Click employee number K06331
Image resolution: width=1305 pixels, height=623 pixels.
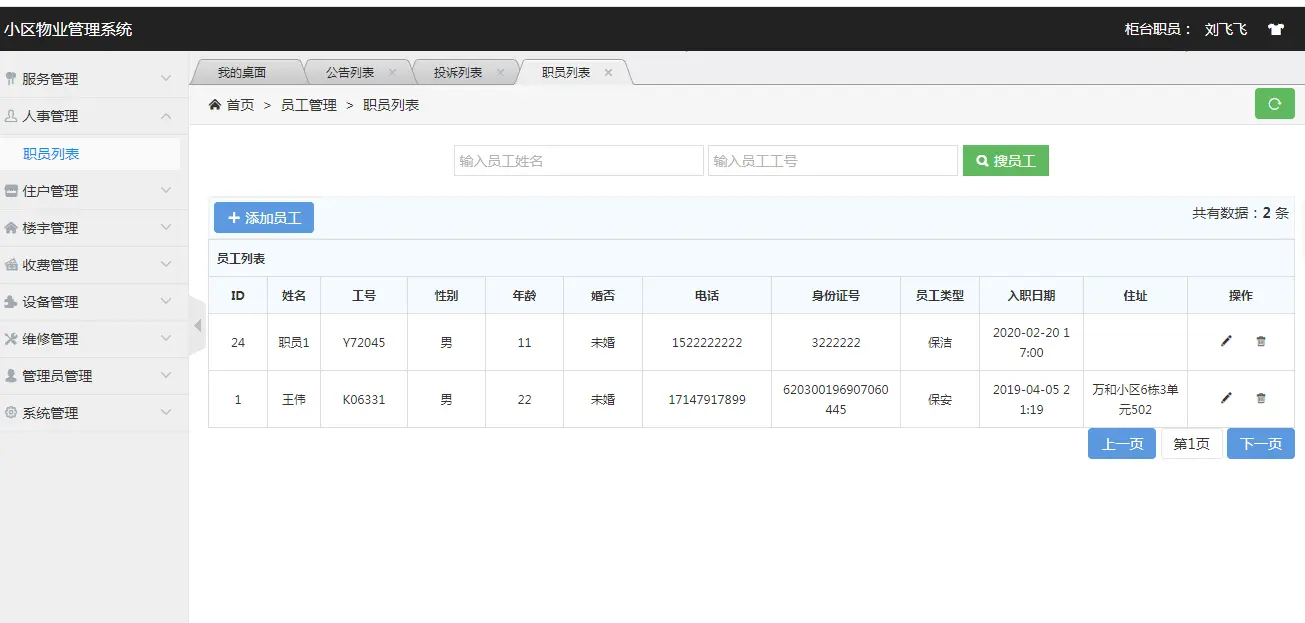364,399
